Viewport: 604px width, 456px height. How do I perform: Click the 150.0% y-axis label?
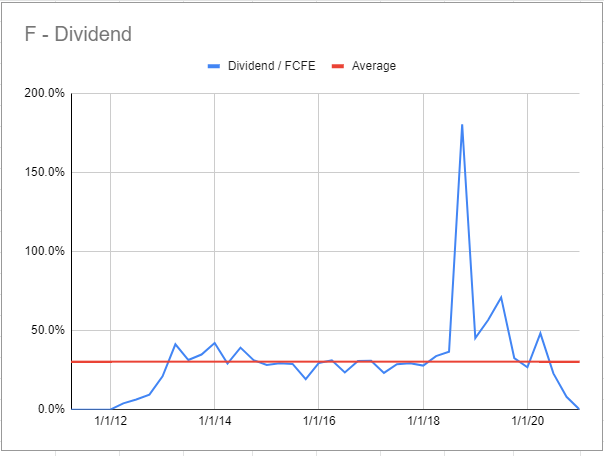(x=45, y=172)
